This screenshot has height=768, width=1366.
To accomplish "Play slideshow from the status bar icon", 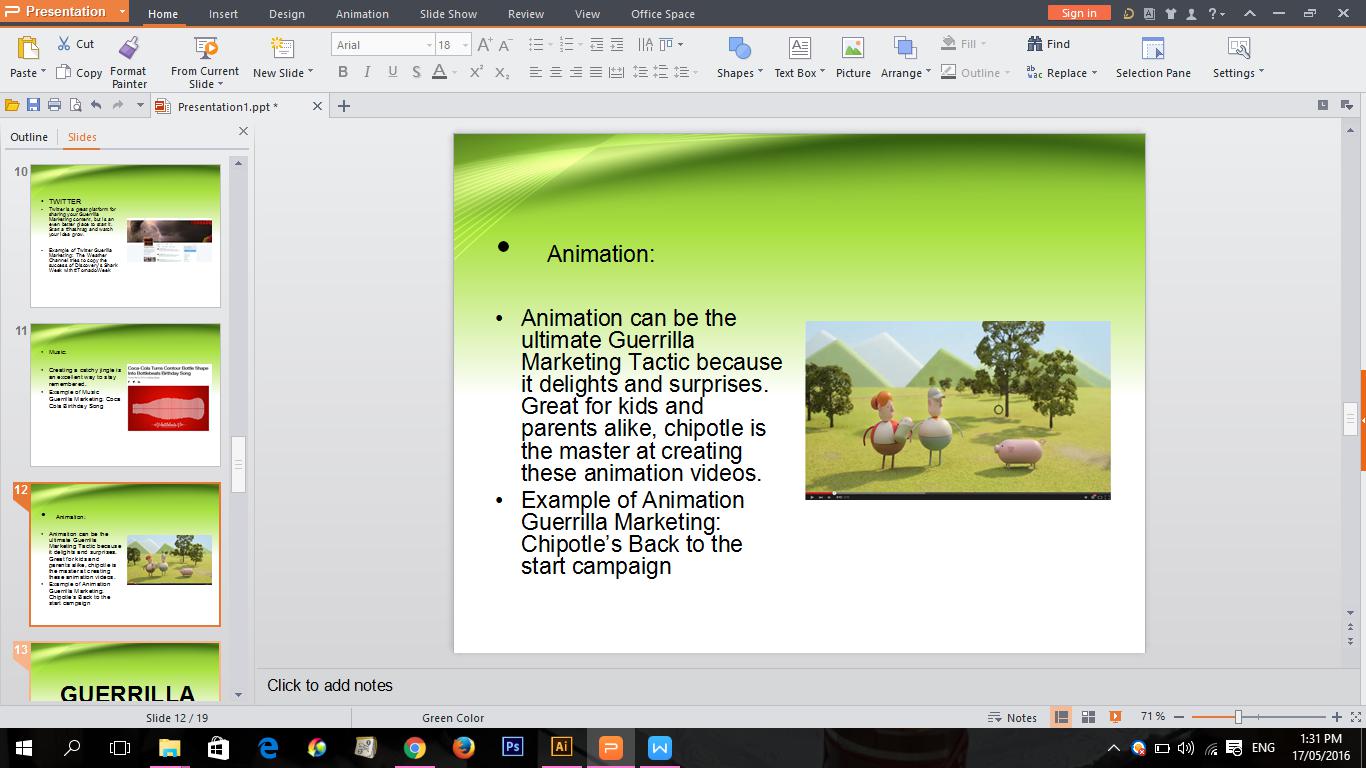I will (x=1115, y=717).
